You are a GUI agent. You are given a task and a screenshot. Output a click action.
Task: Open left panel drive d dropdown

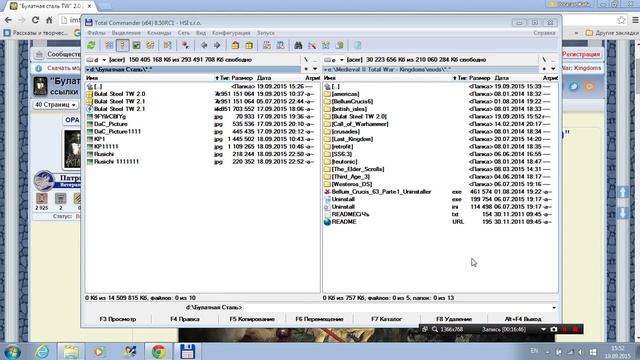click(97, 60)
